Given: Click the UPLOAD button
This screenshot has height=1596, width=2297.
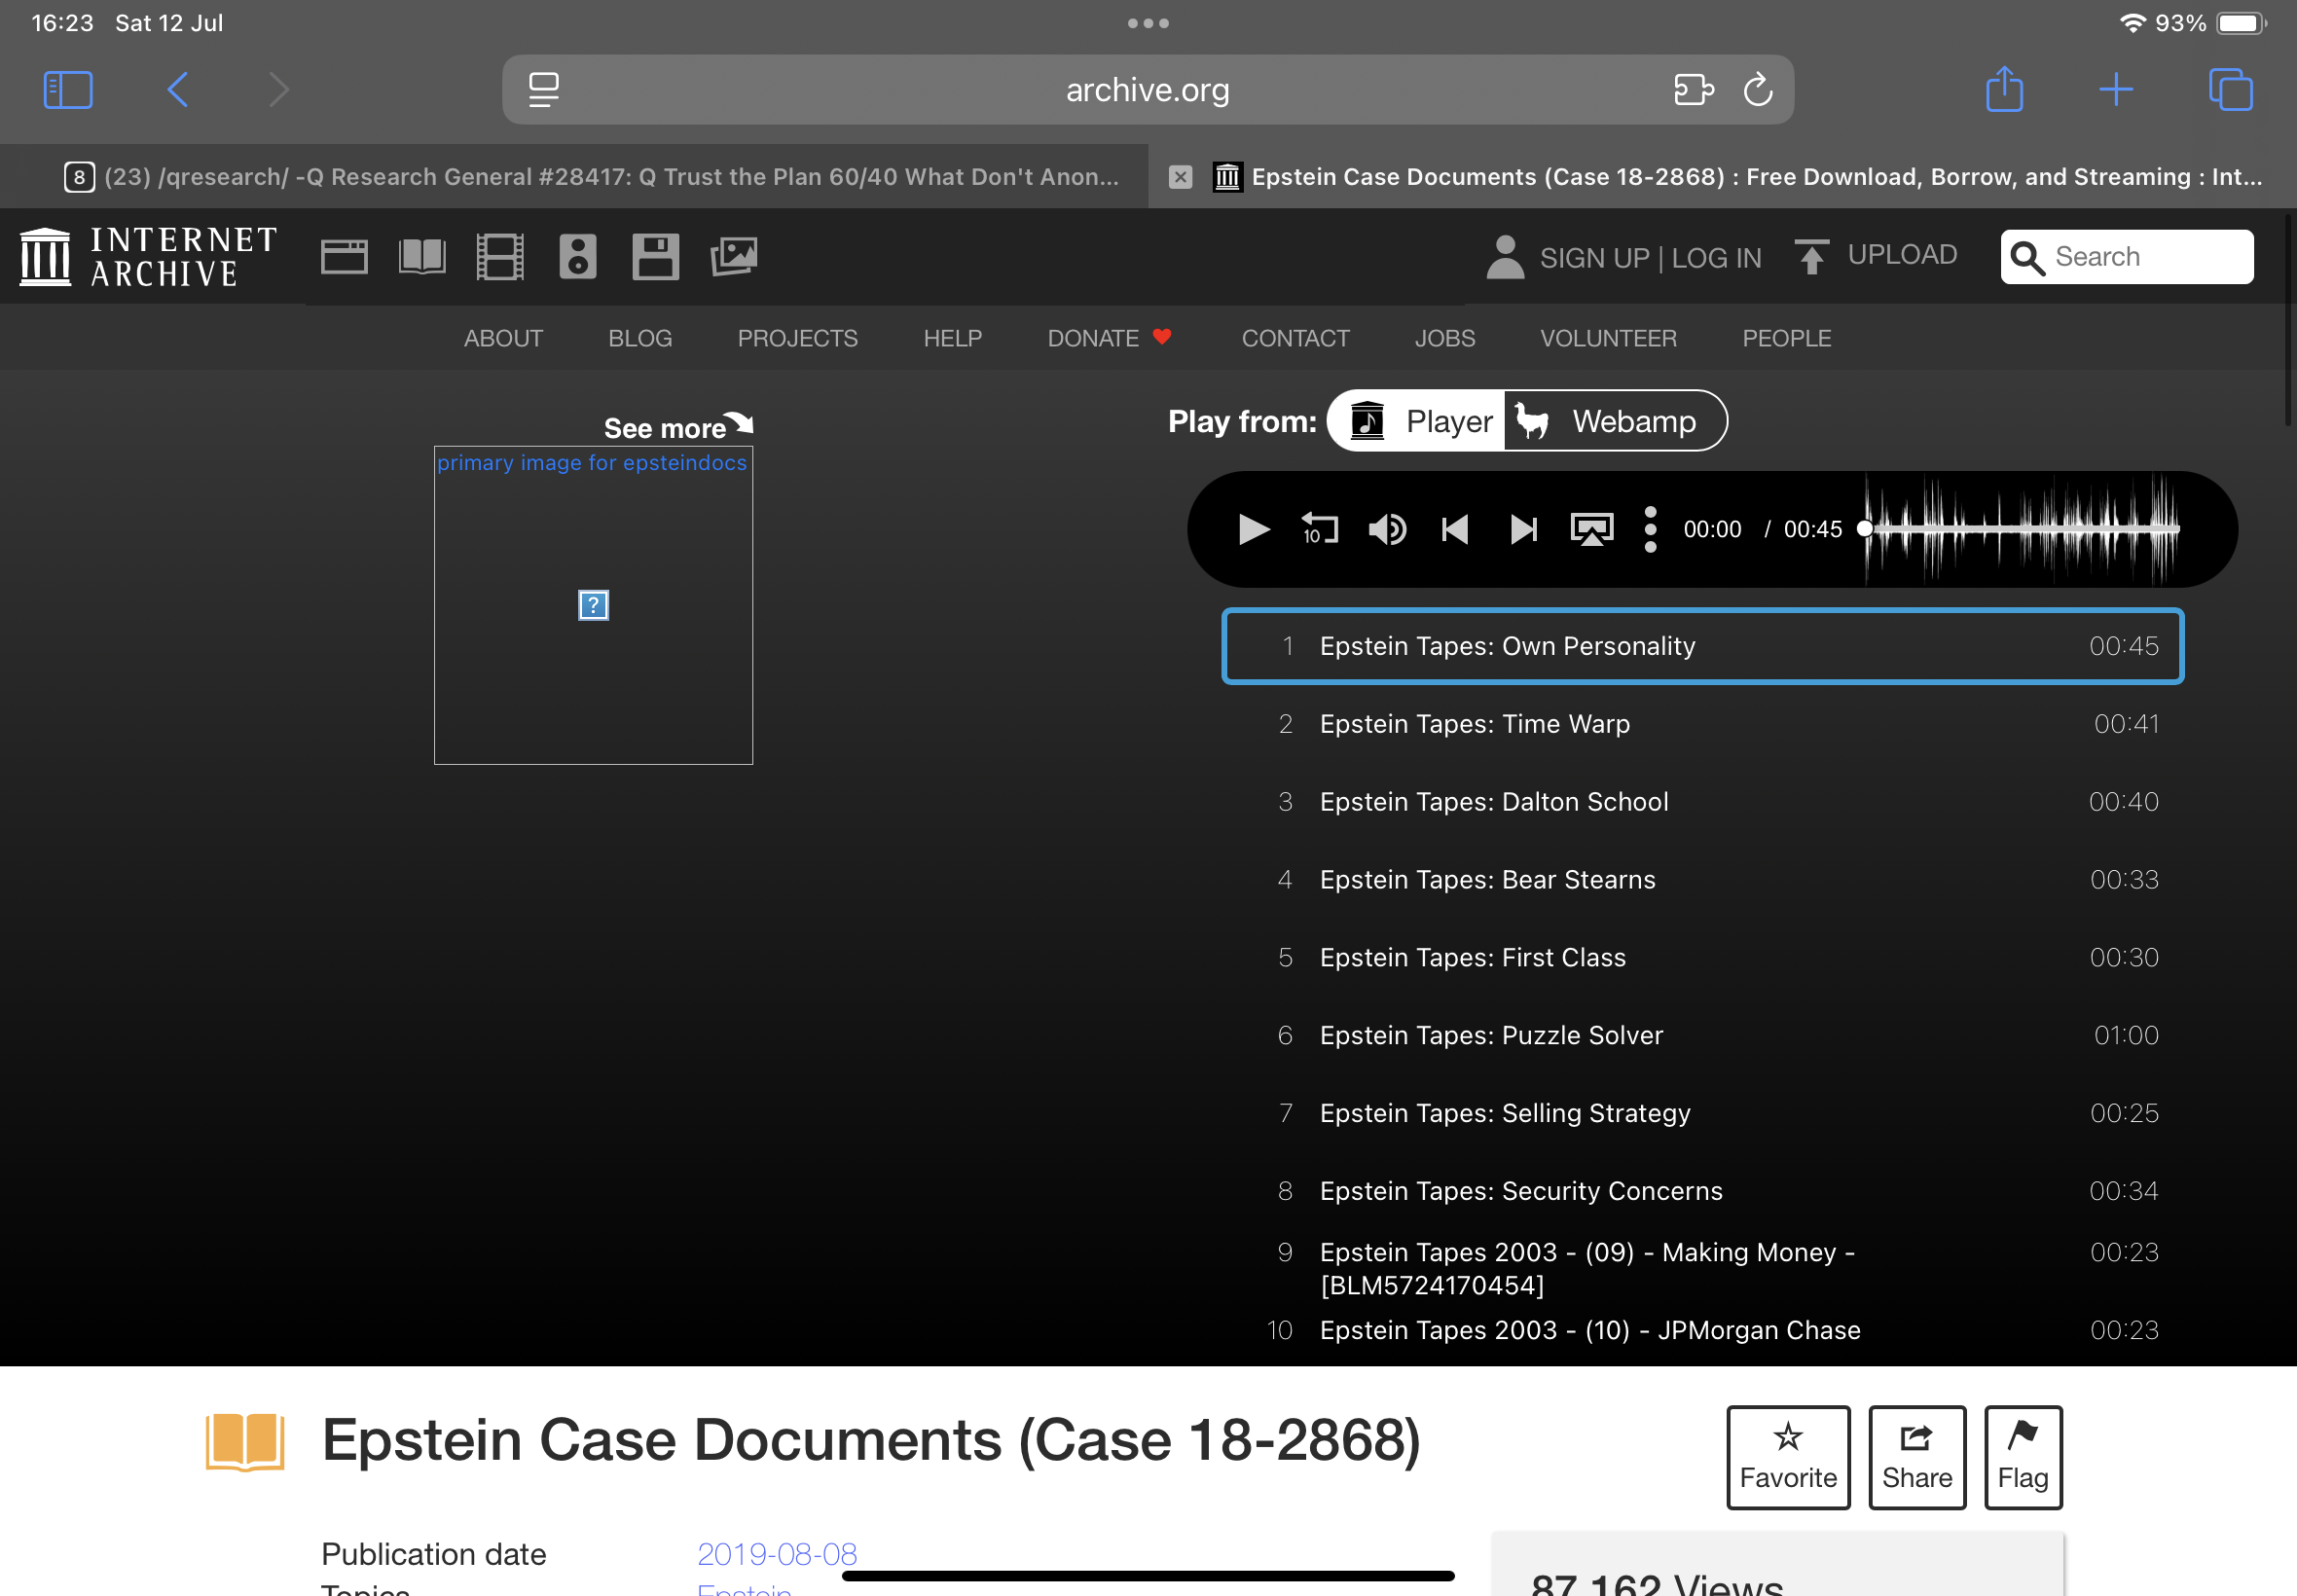Looking at the screenshot, I should click(x=1875, y=255).
